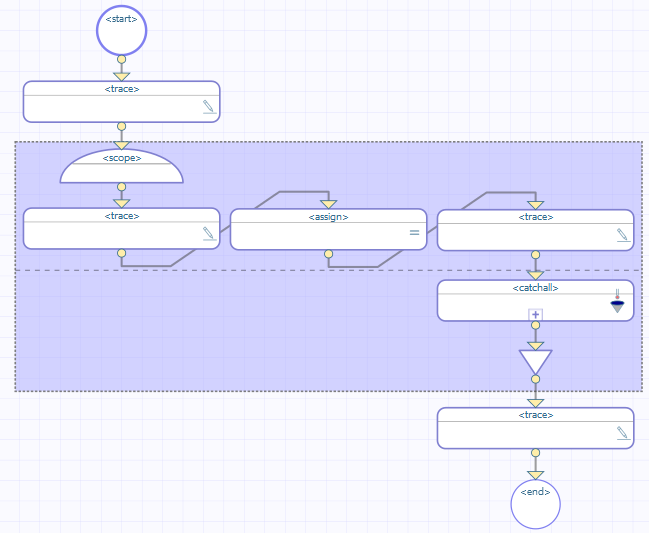Click the pencil icon on the right scope trace node

point(622,234)
